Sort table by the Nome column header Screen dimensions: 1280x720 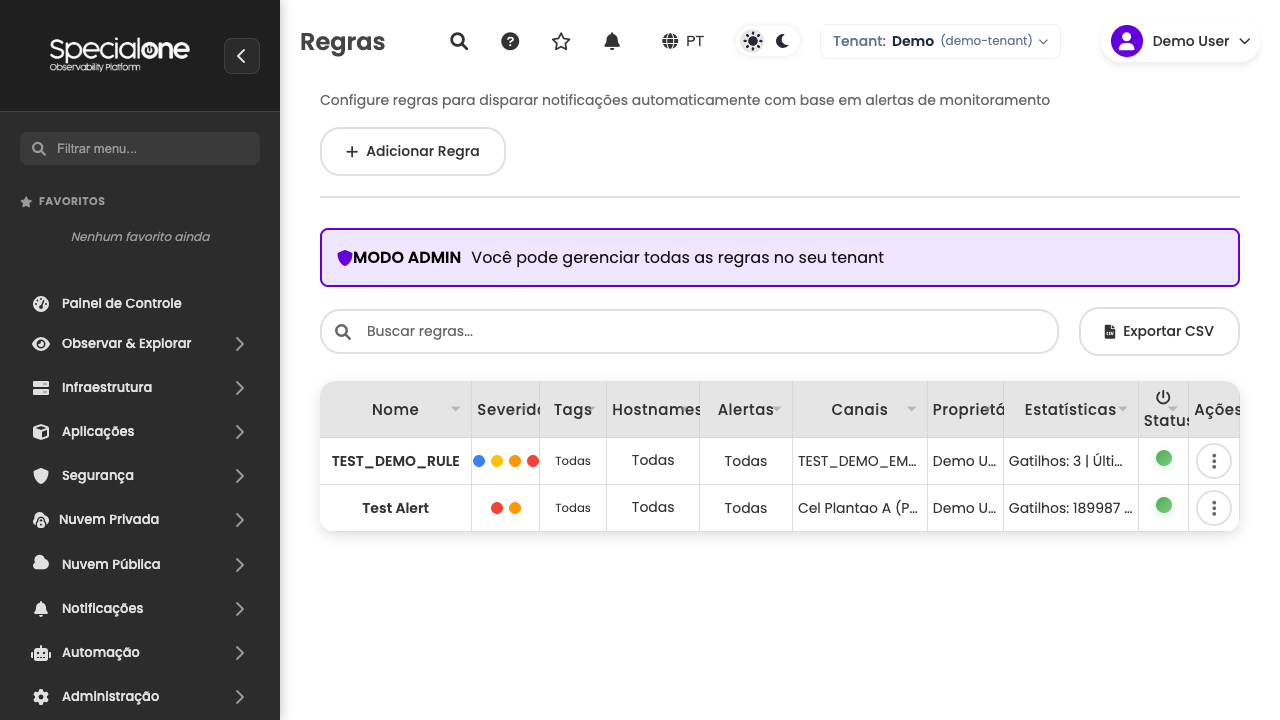click(395, 409)
